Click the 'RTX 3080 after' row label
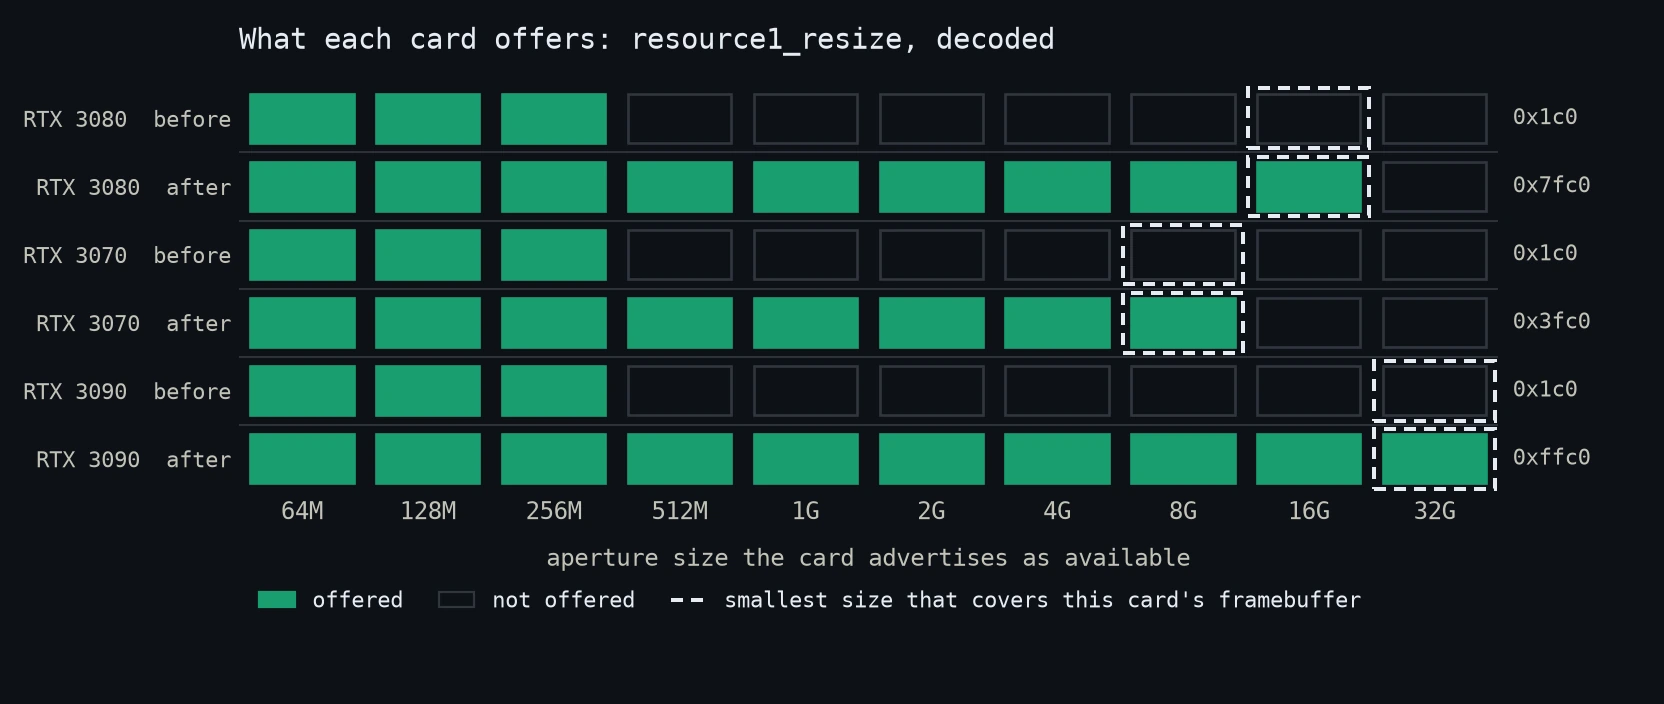 (133, 187)
